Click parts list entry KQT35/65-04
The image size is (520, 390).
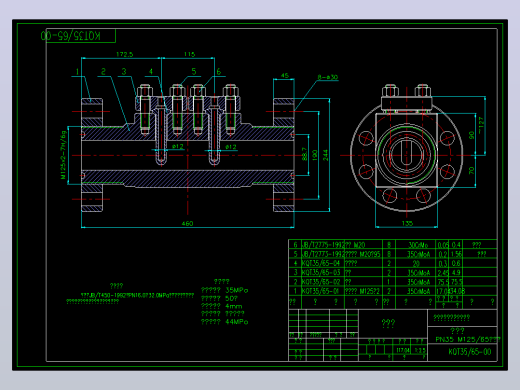[321, 263]
